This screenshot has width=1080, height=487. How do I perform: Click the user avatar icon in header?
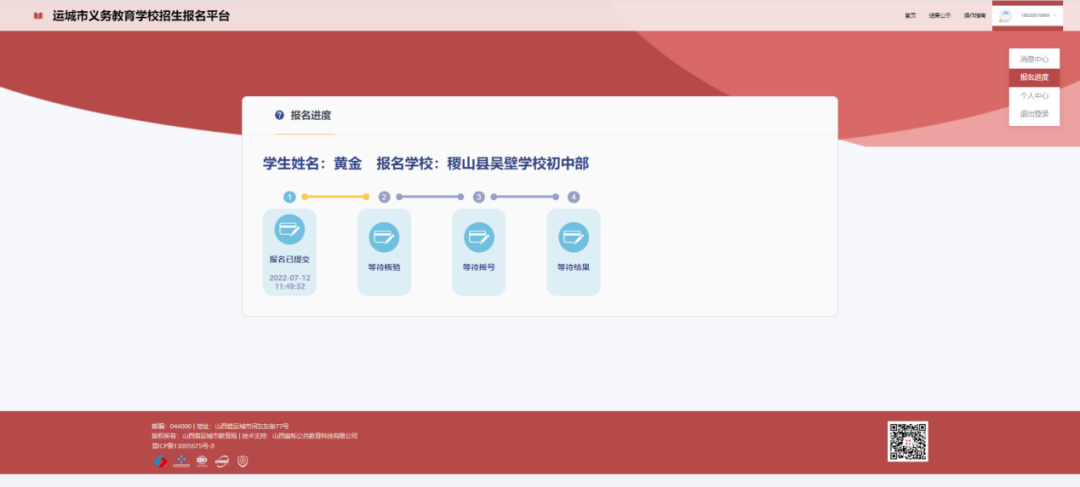[x=1006, y=16]
